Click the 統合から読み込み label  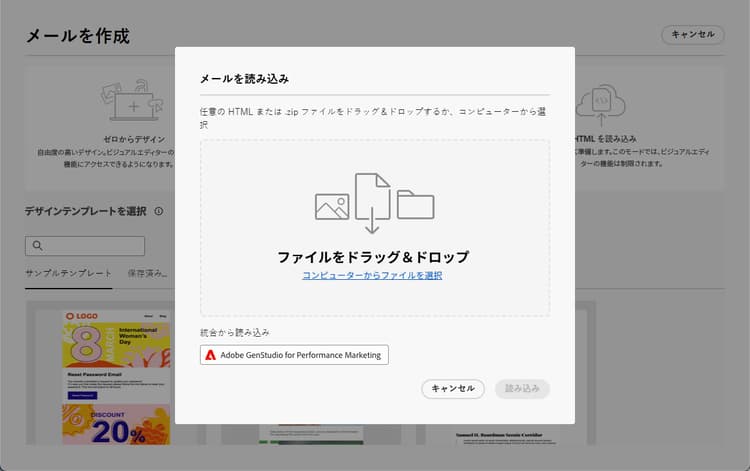tap(235, 332)
